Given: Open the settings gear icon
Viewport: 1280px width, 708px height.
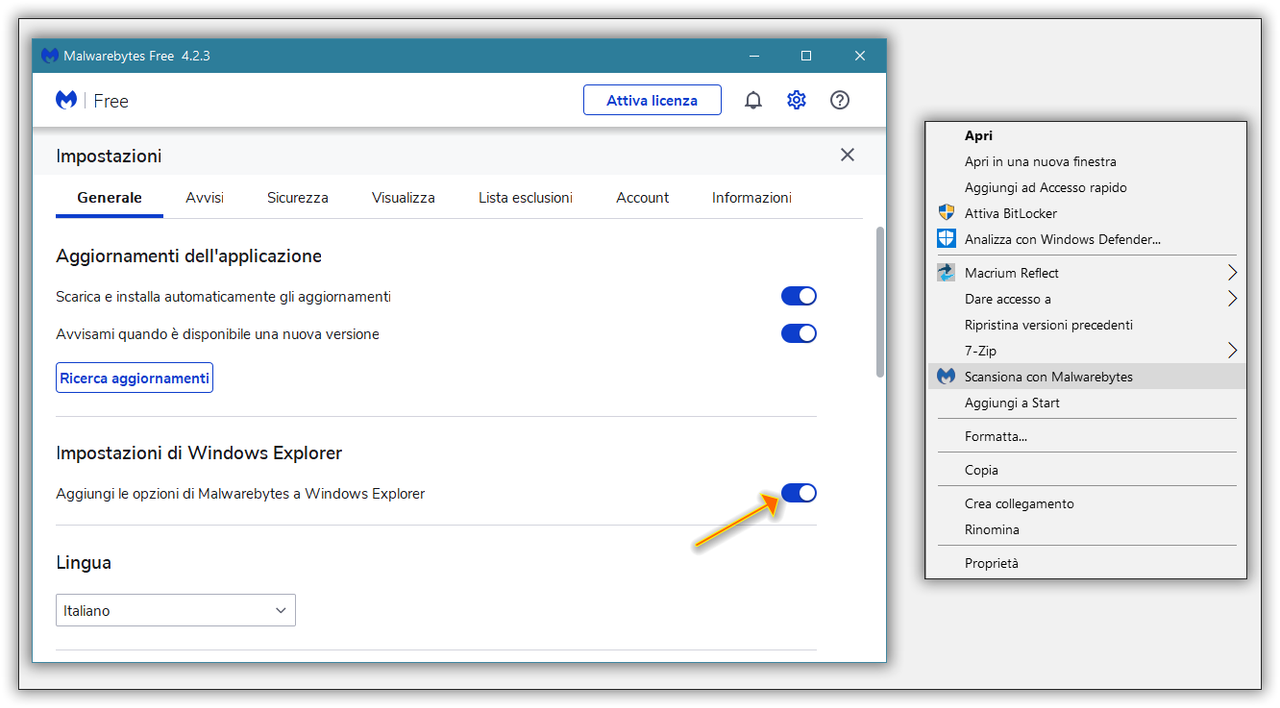Looking at the screenshot, I should tap(796, 100).
